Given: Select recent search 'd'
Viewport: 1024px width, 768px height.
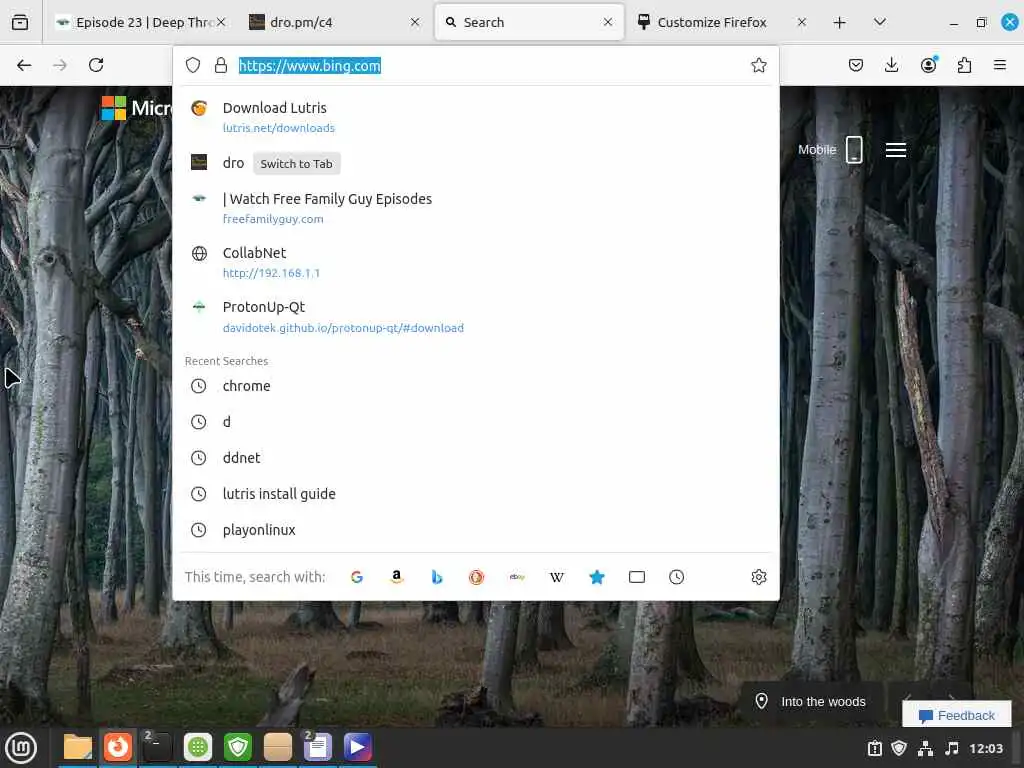Looking at the screenshot, I should click(475, 422).
